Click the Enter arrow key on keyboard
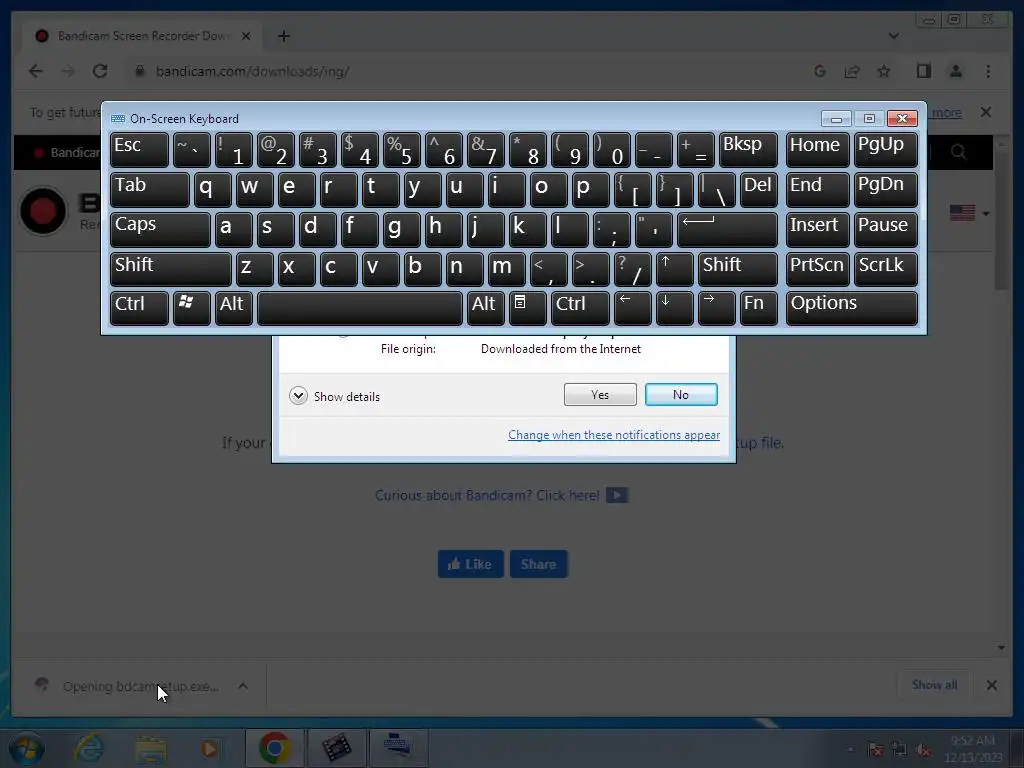This screenshot has height=768, width=1024. [727, 229]
